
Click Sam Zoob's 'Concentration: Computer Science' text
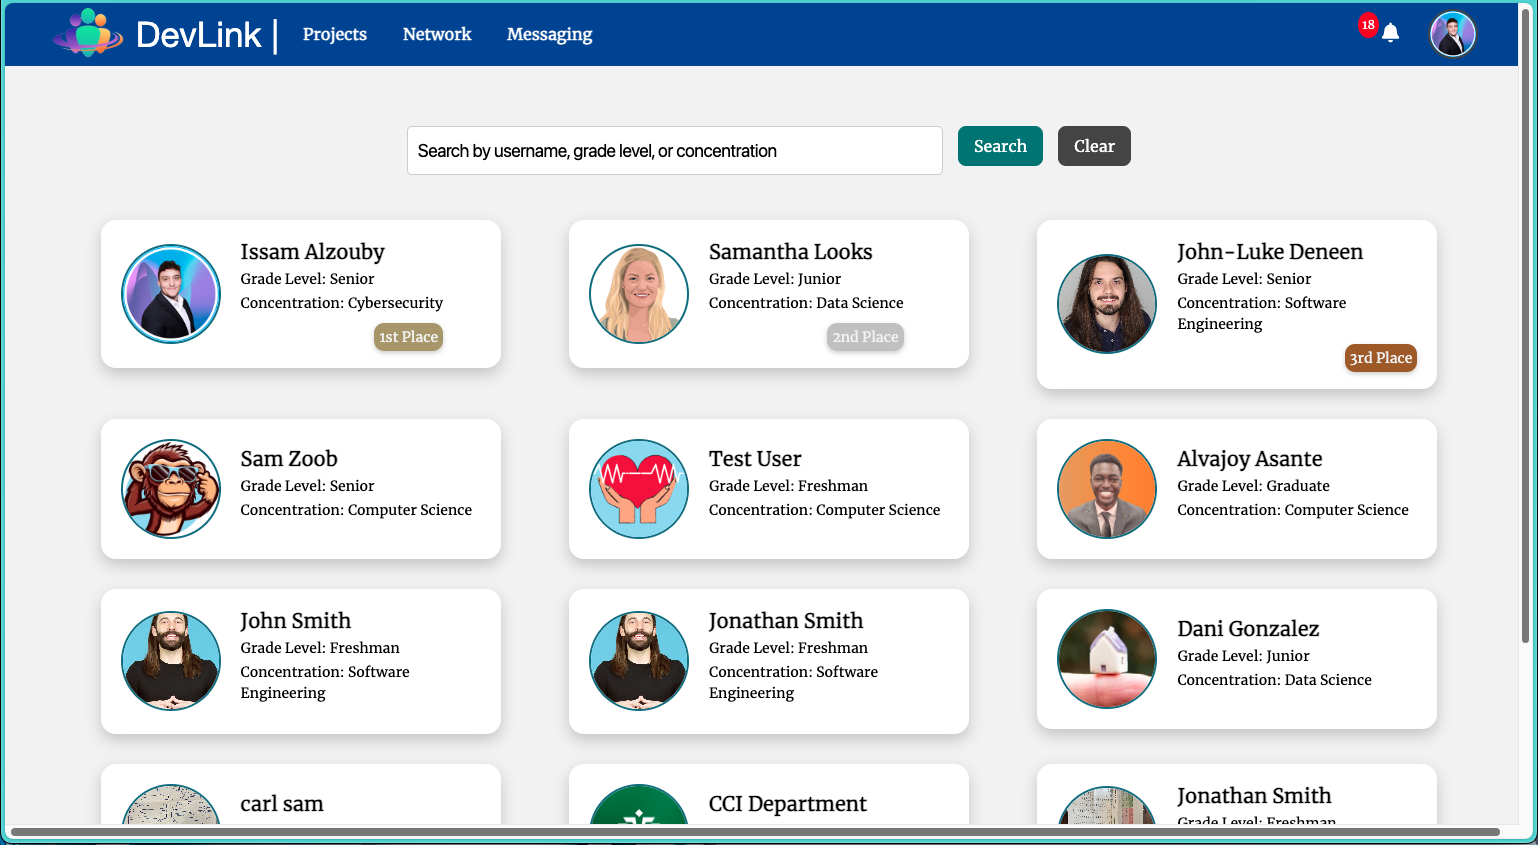tap(356, 510)
